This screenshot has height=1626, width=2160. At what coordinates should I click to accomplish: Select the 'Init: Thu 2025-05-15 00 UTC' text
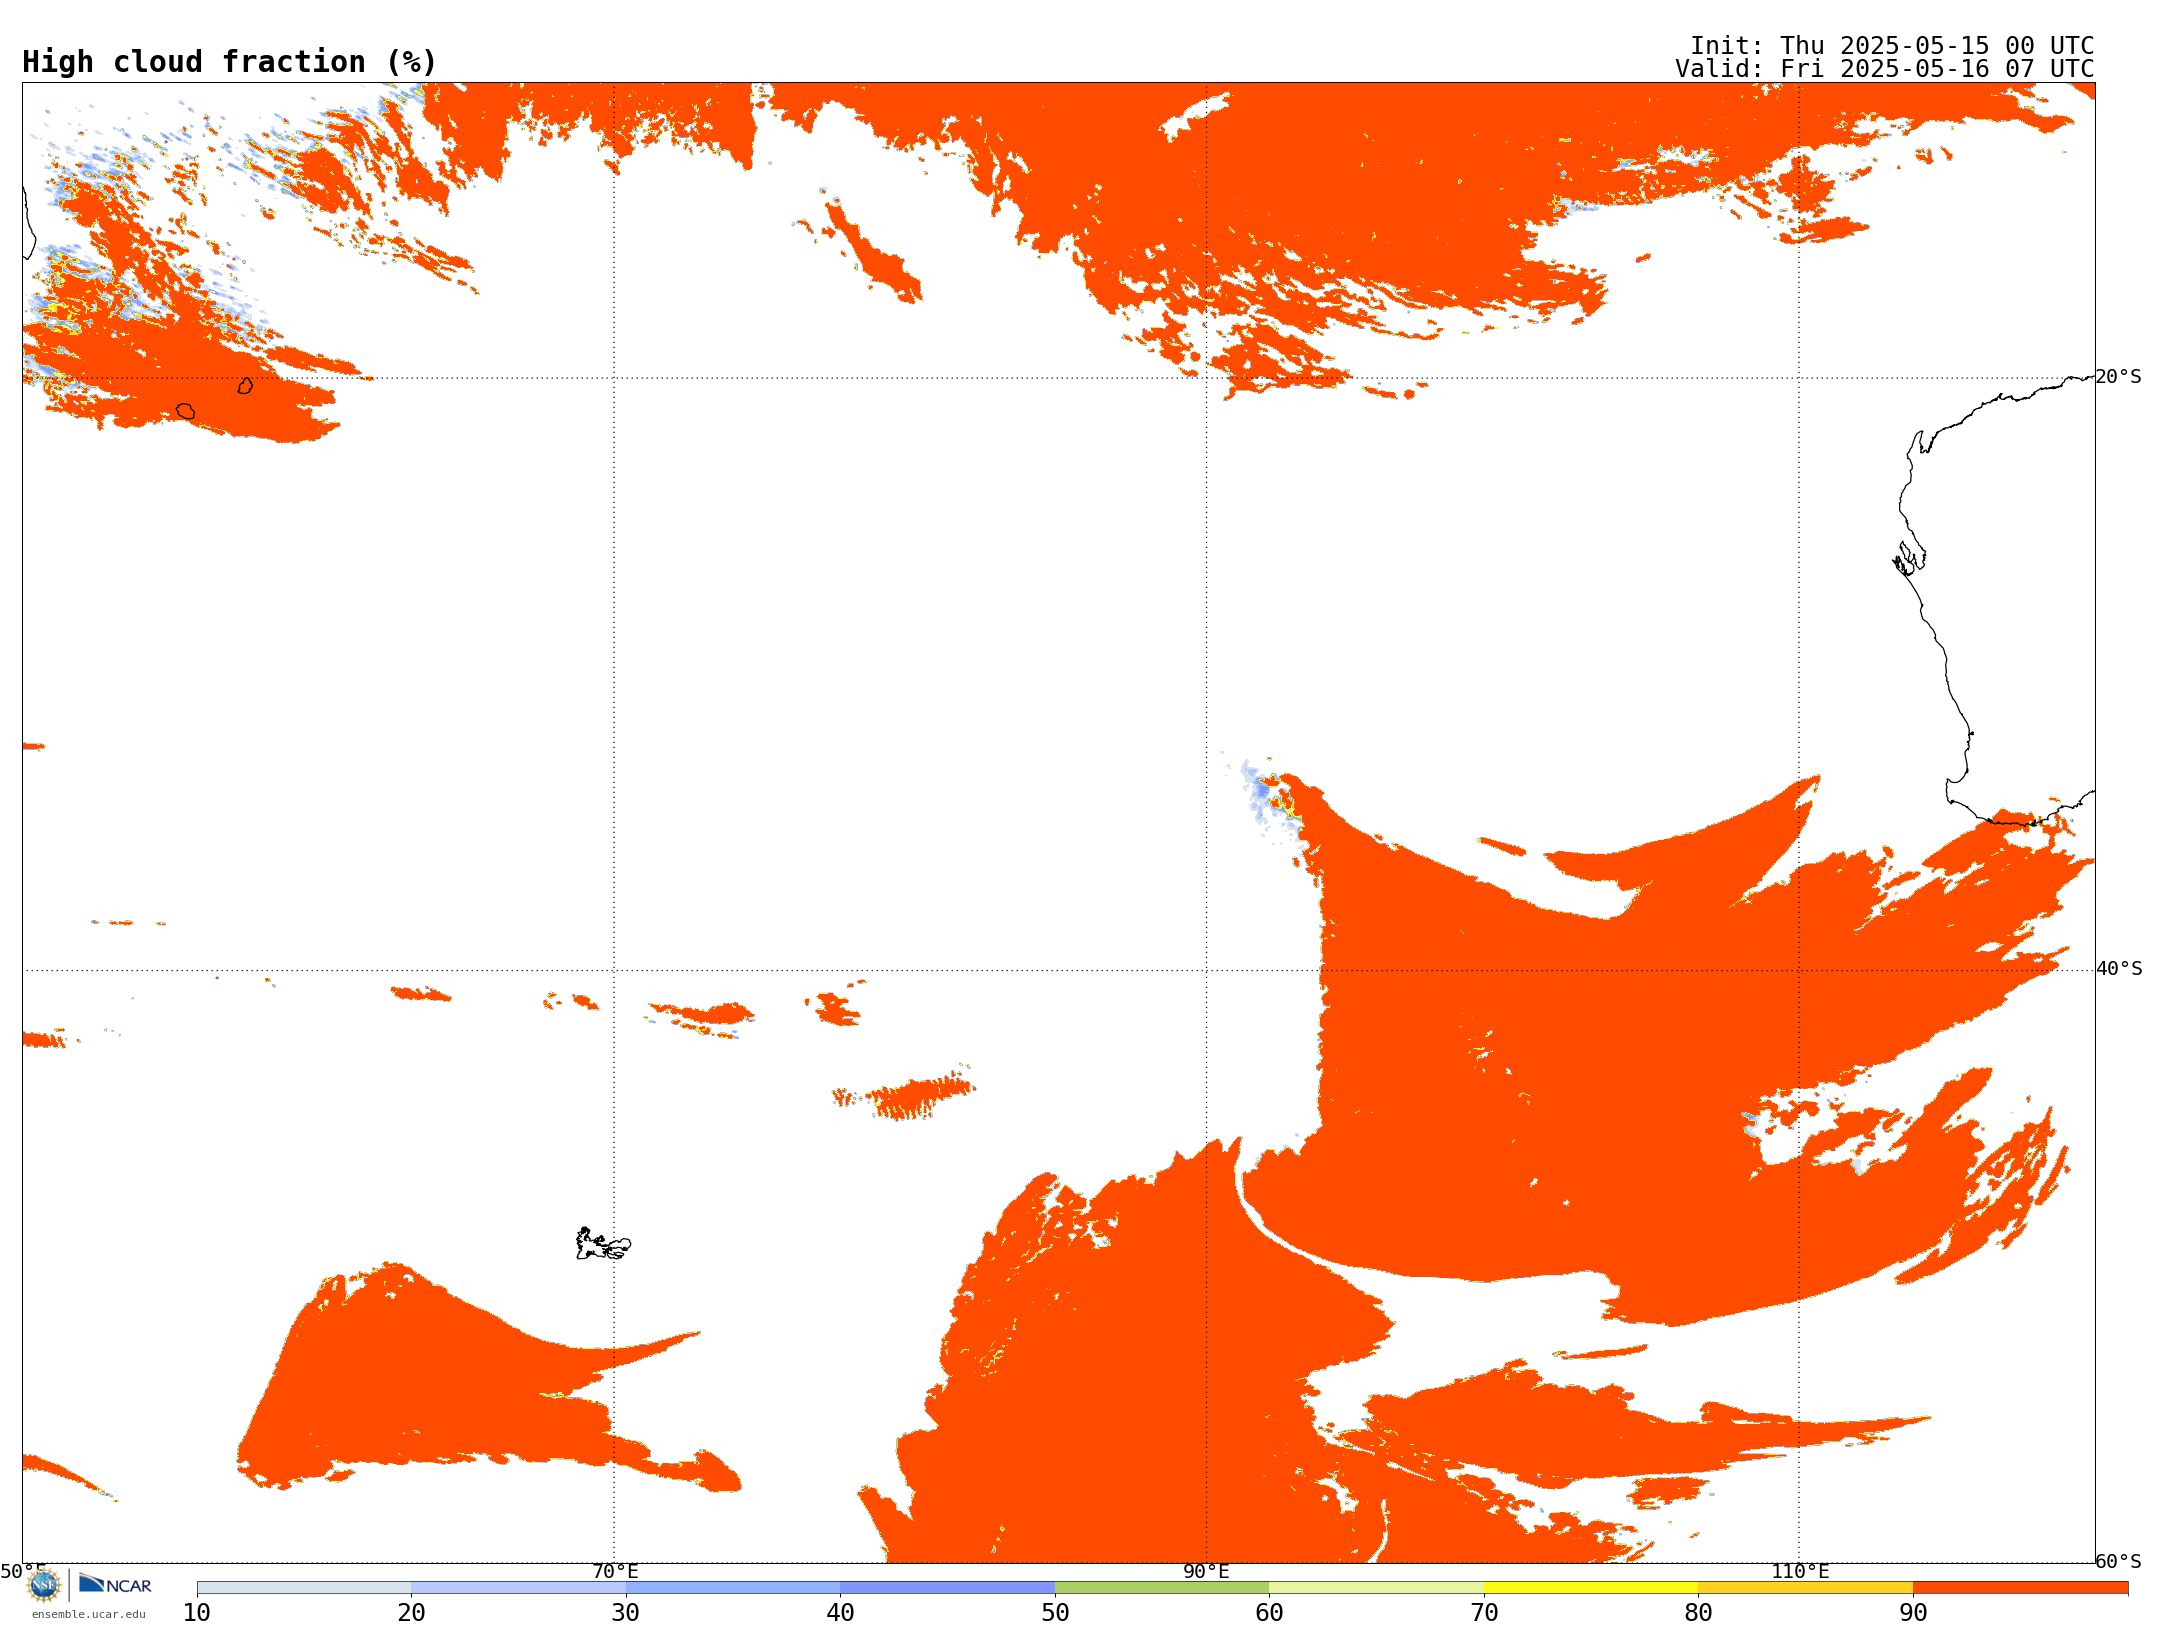1892,46
